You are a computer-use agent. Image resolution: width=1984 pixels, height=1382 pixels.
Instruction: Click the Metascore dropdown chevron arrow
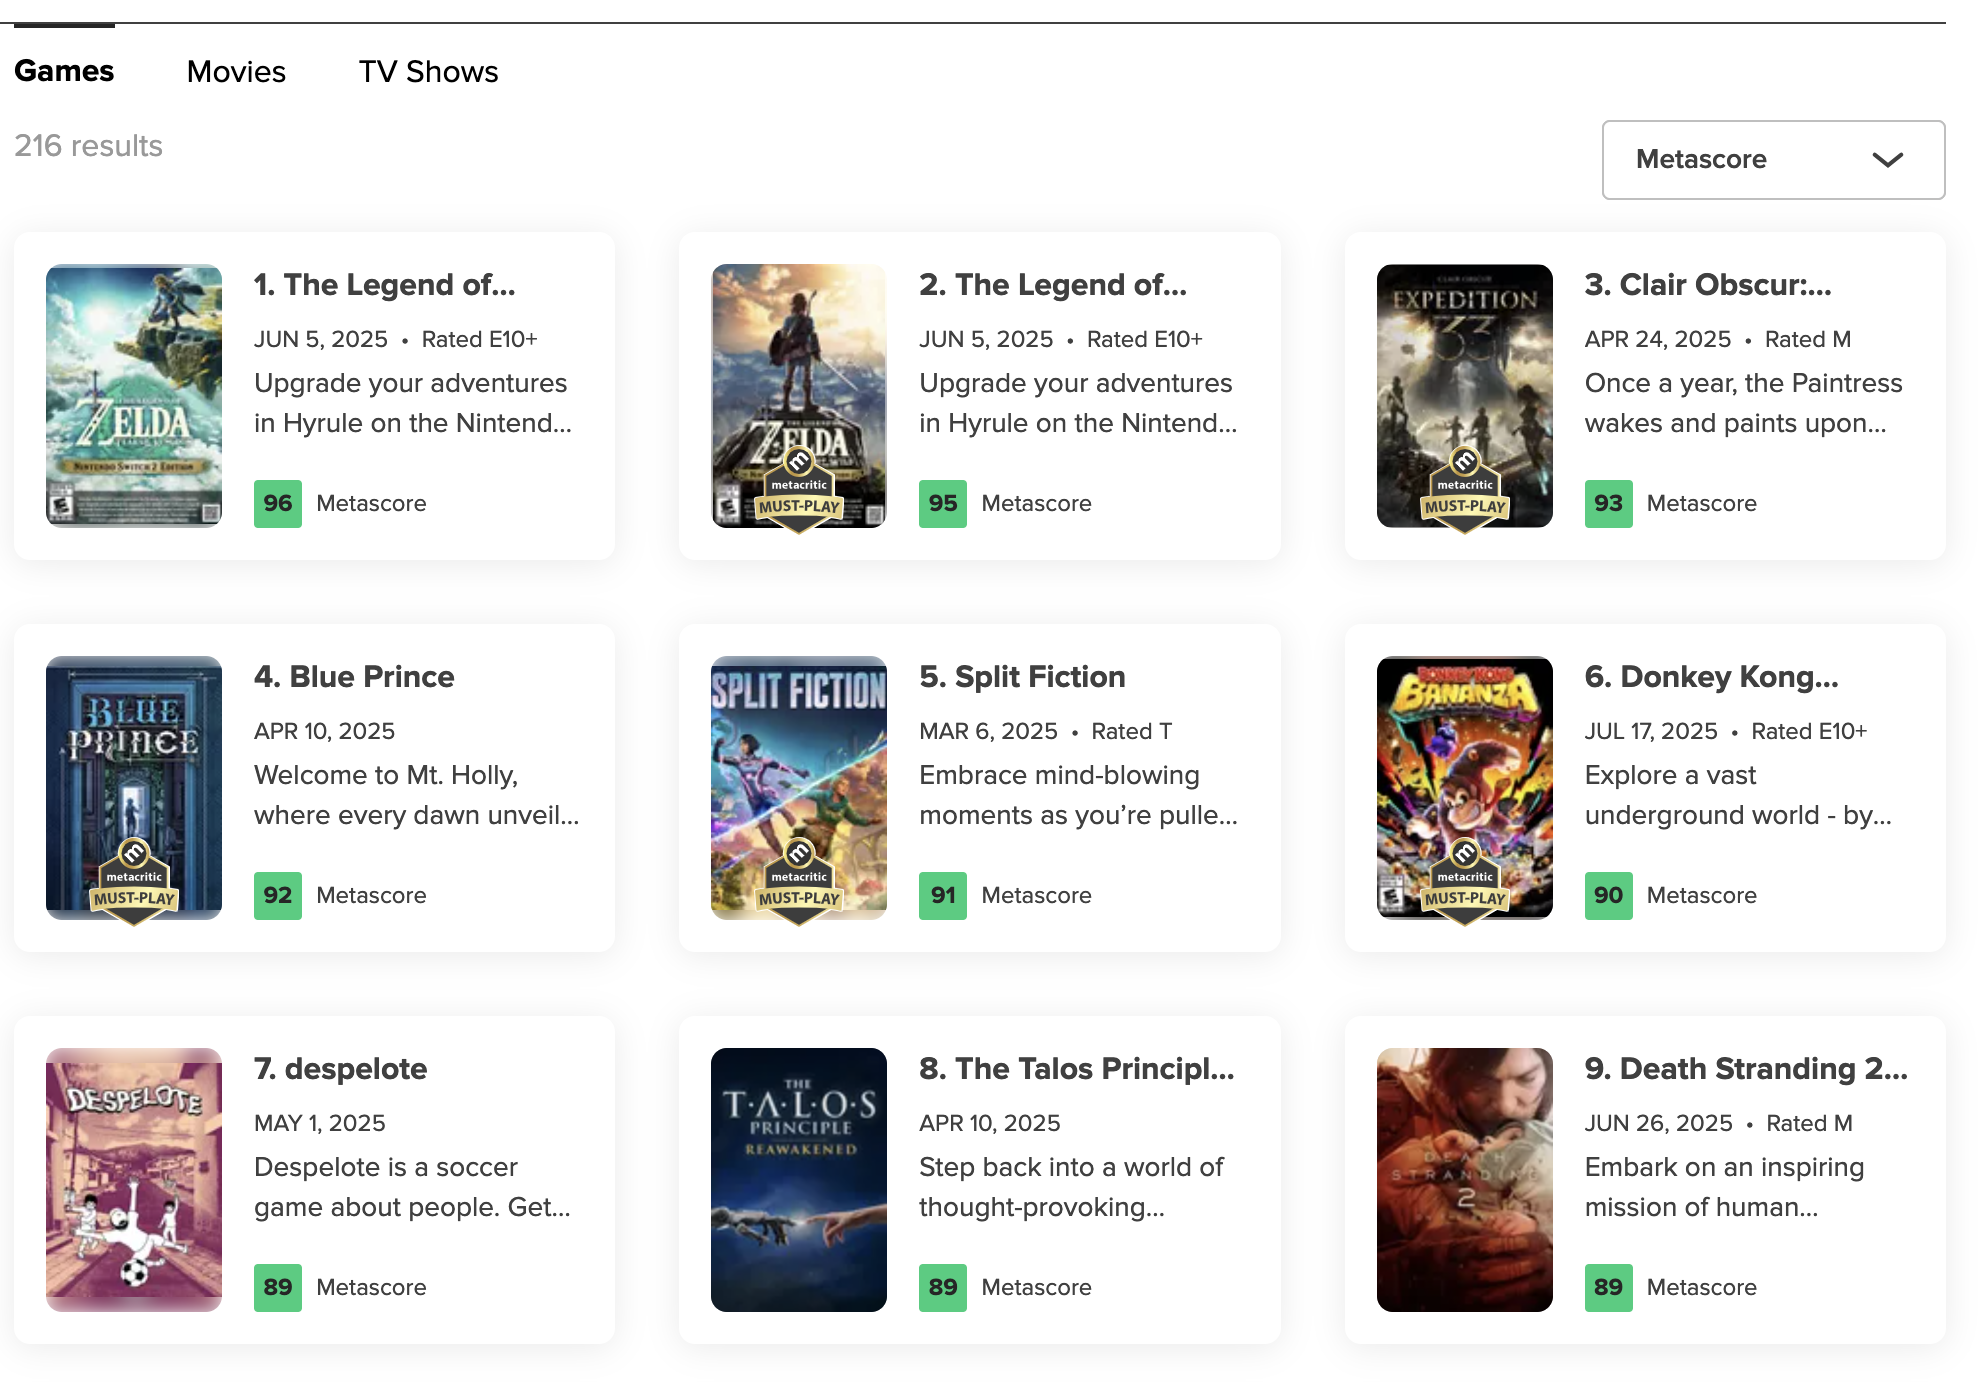point(1887,160)
